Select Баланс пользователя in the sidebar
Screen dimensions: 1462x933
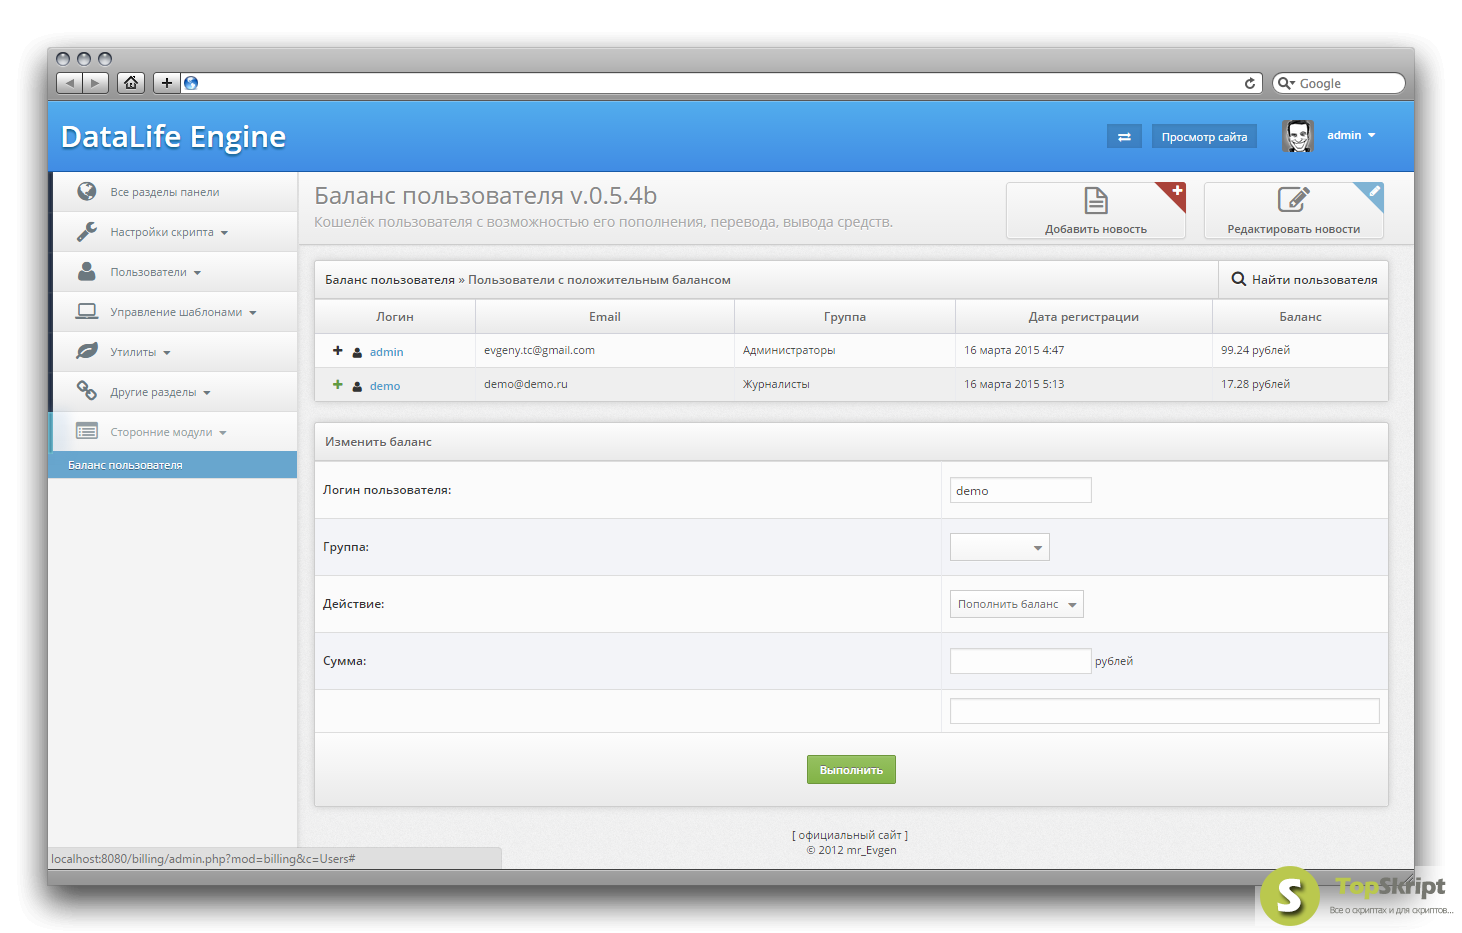pyautogui.click(x=173, y=465)
